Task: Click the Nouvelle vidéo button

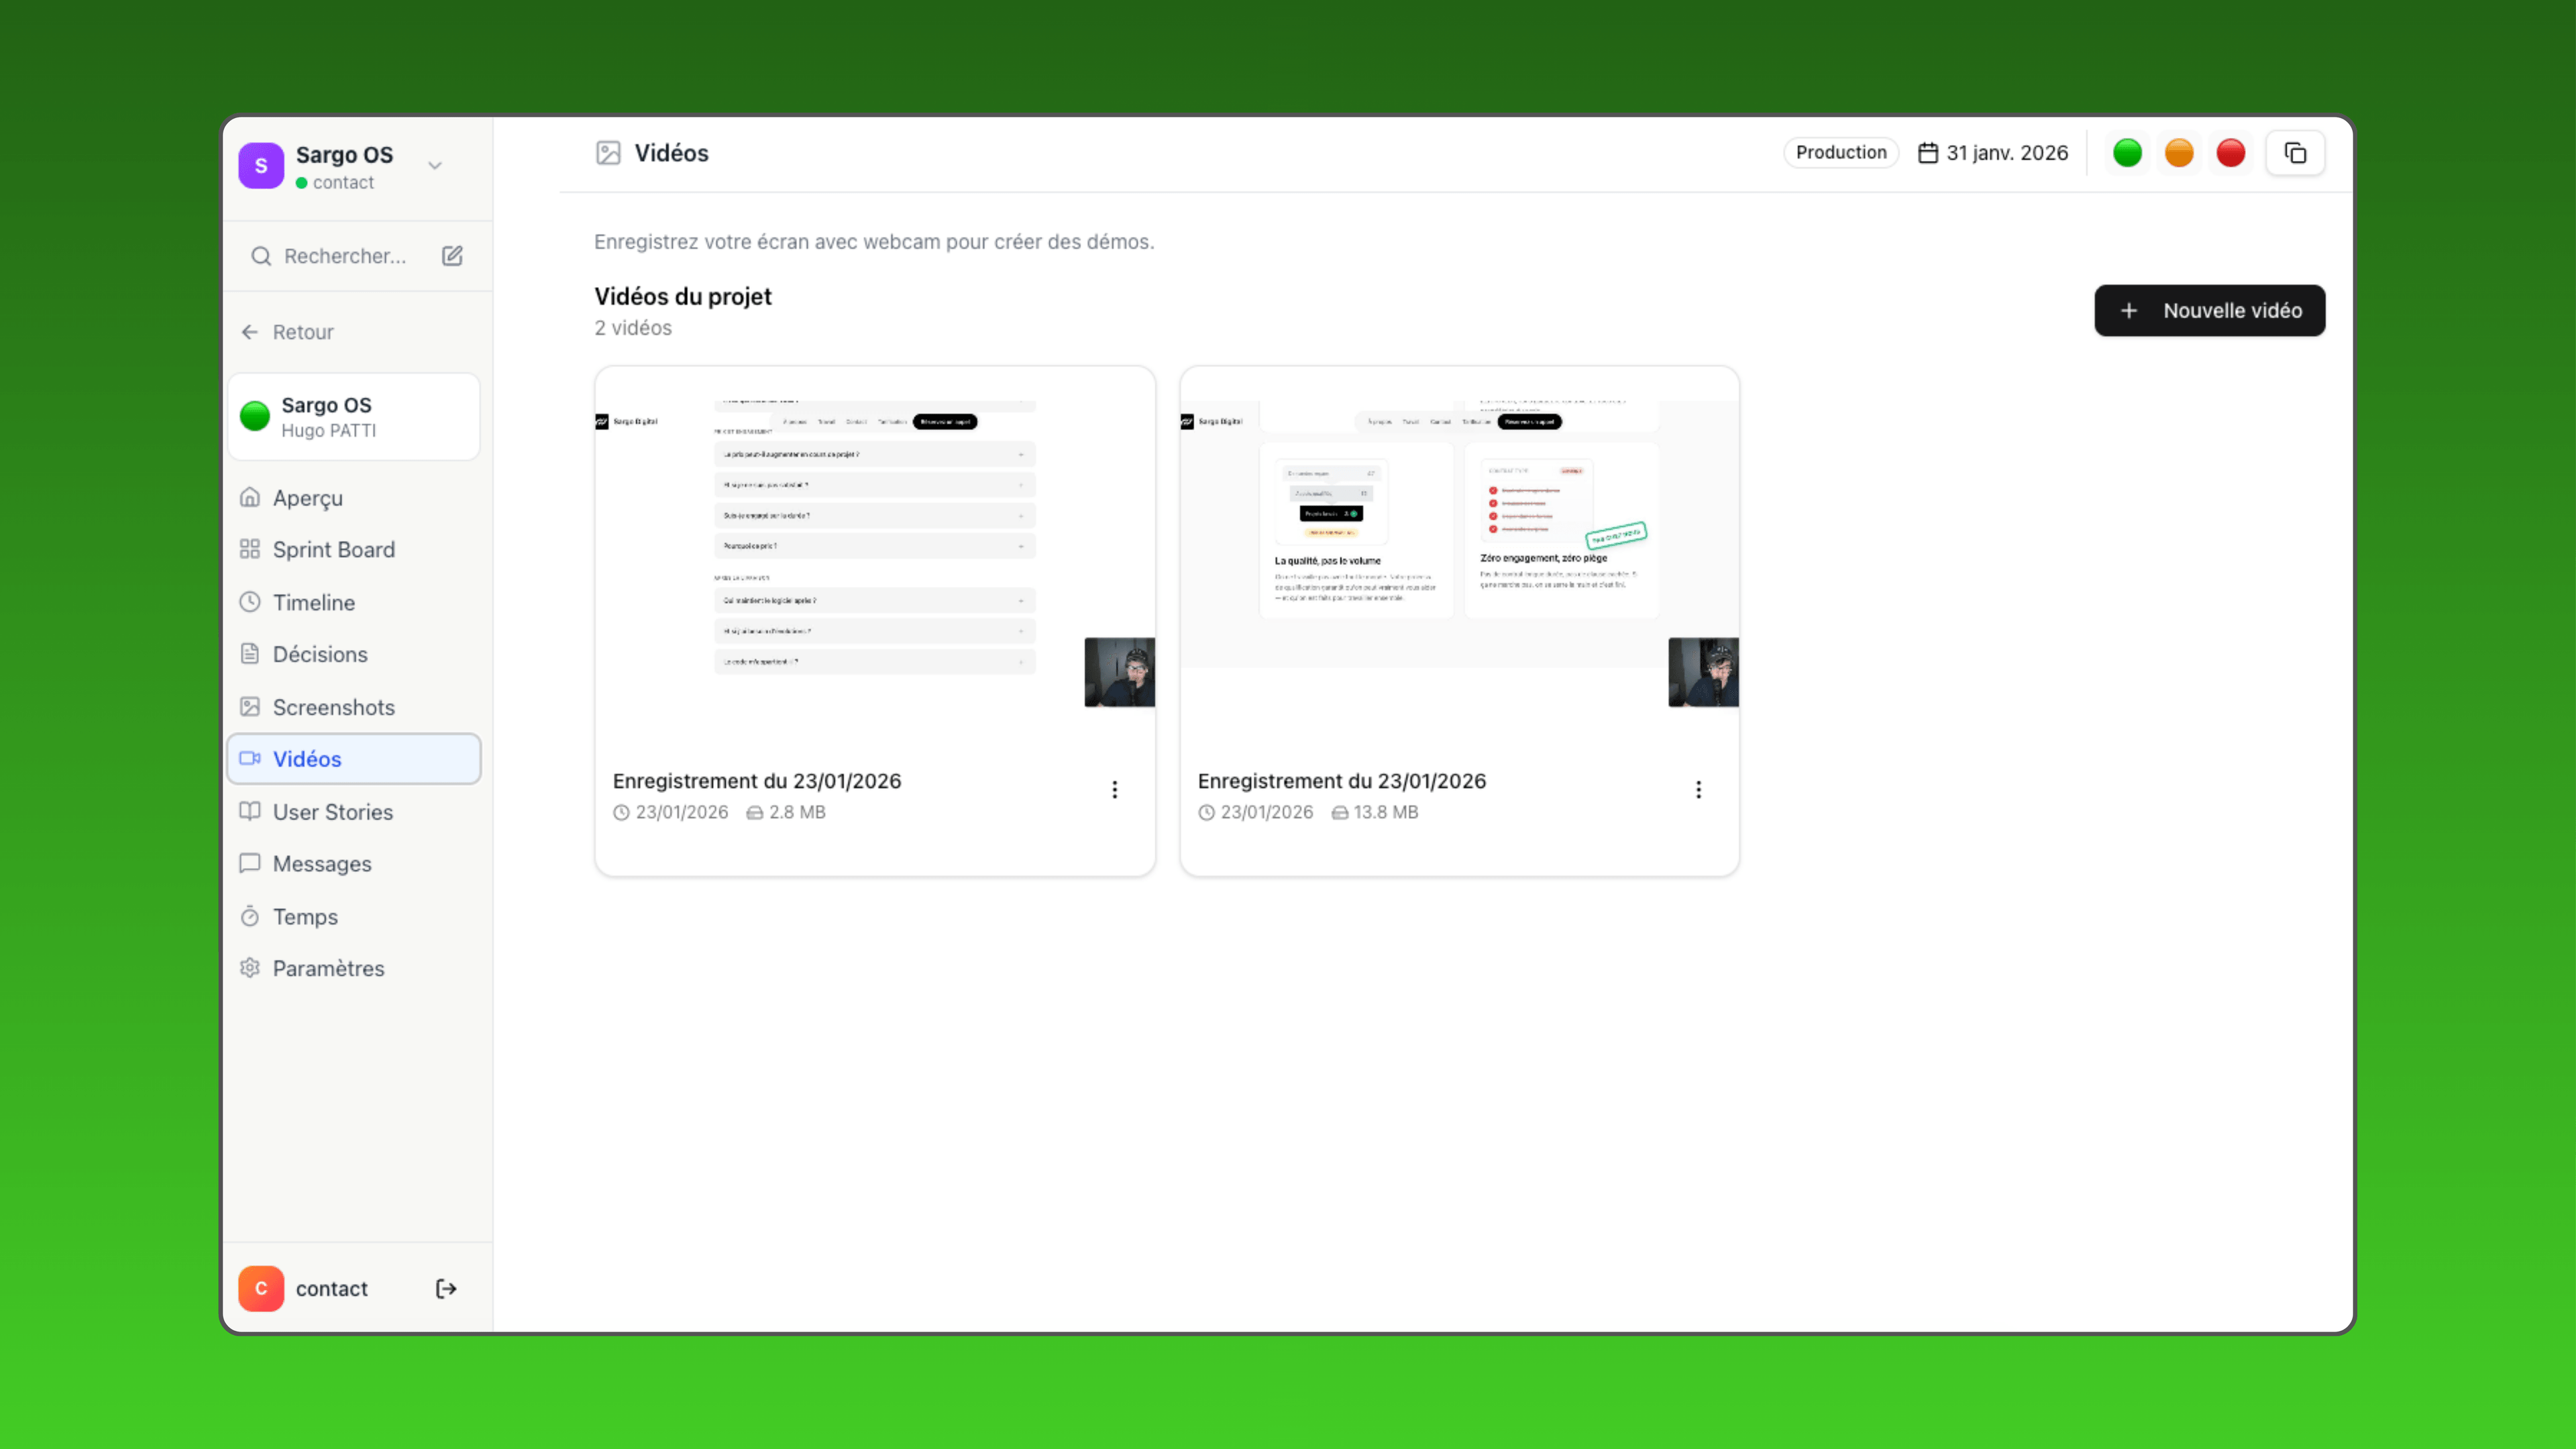Action: click(2209, 310)
